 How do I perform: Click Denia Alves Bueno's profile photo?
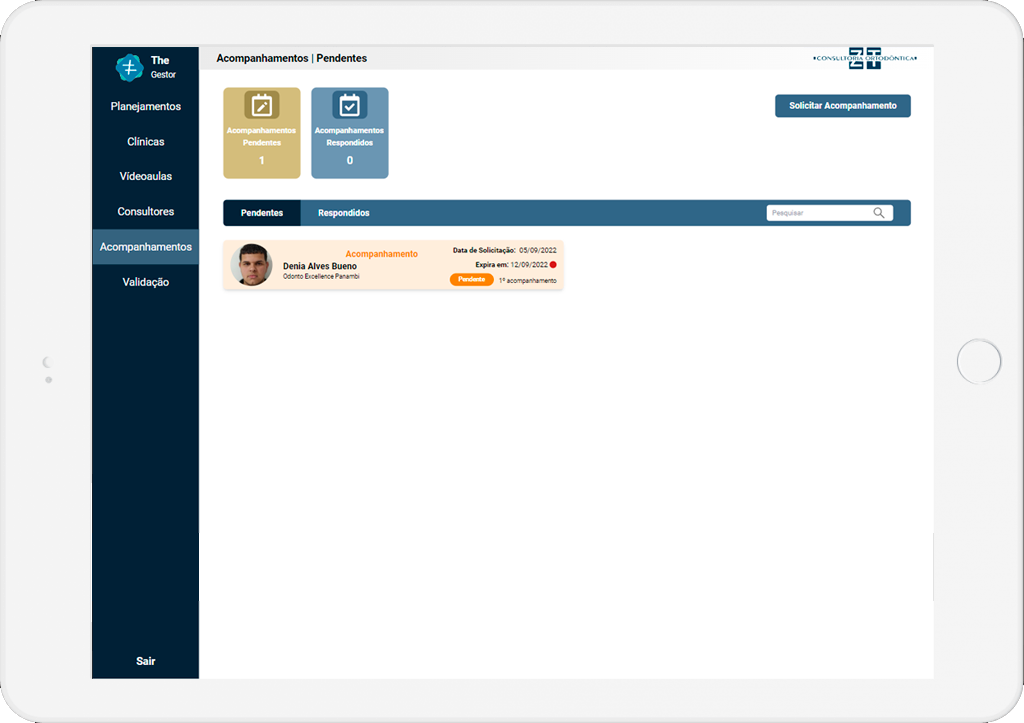tap(251, 266)
